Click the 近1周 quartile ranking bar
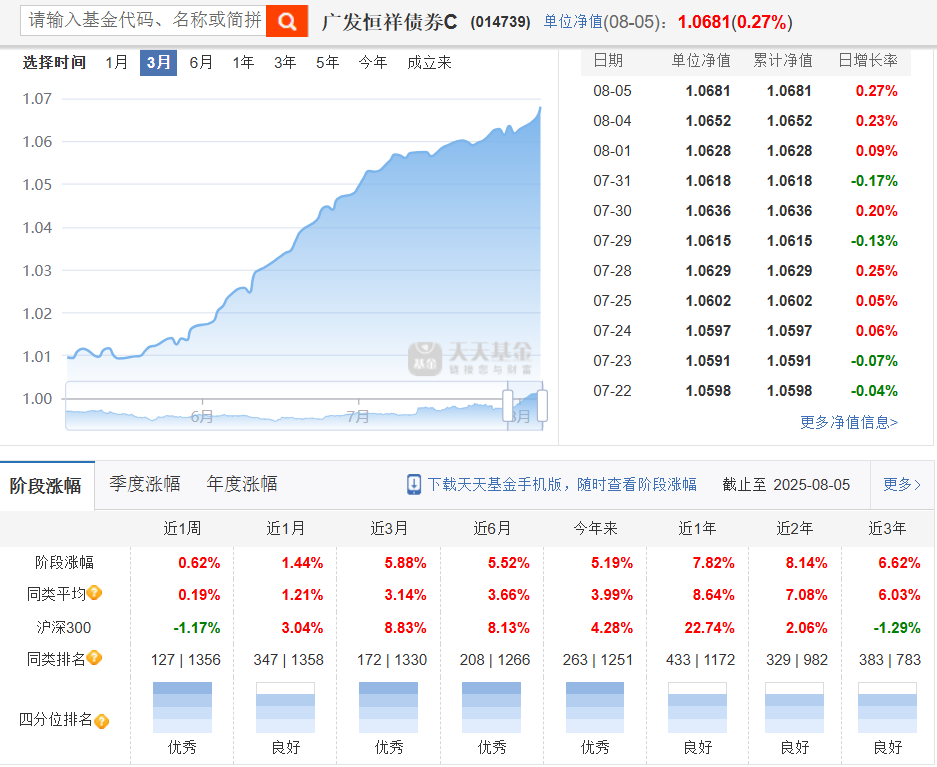The width and height of the screenshot is (937, 767). pos(182,707)
